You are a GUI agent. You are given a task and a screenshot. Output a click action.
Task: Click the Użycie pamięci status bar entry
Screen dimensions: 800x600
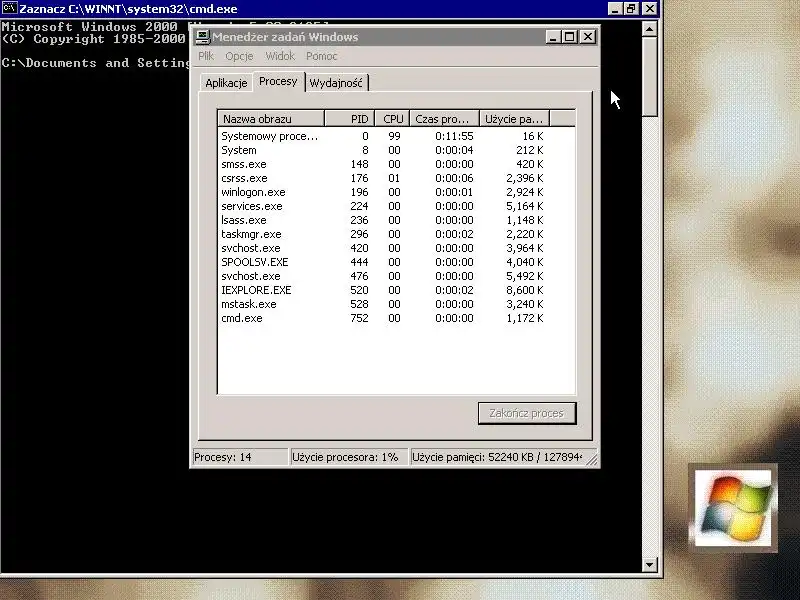497,457
